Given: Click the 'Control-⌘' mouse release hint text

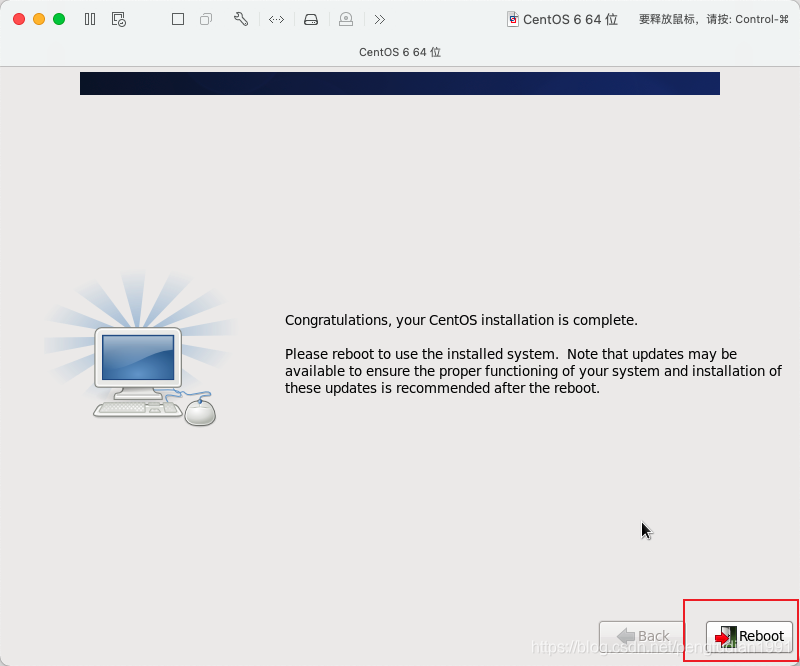Looking at the screenshot, I should click(x=762, y=19).
